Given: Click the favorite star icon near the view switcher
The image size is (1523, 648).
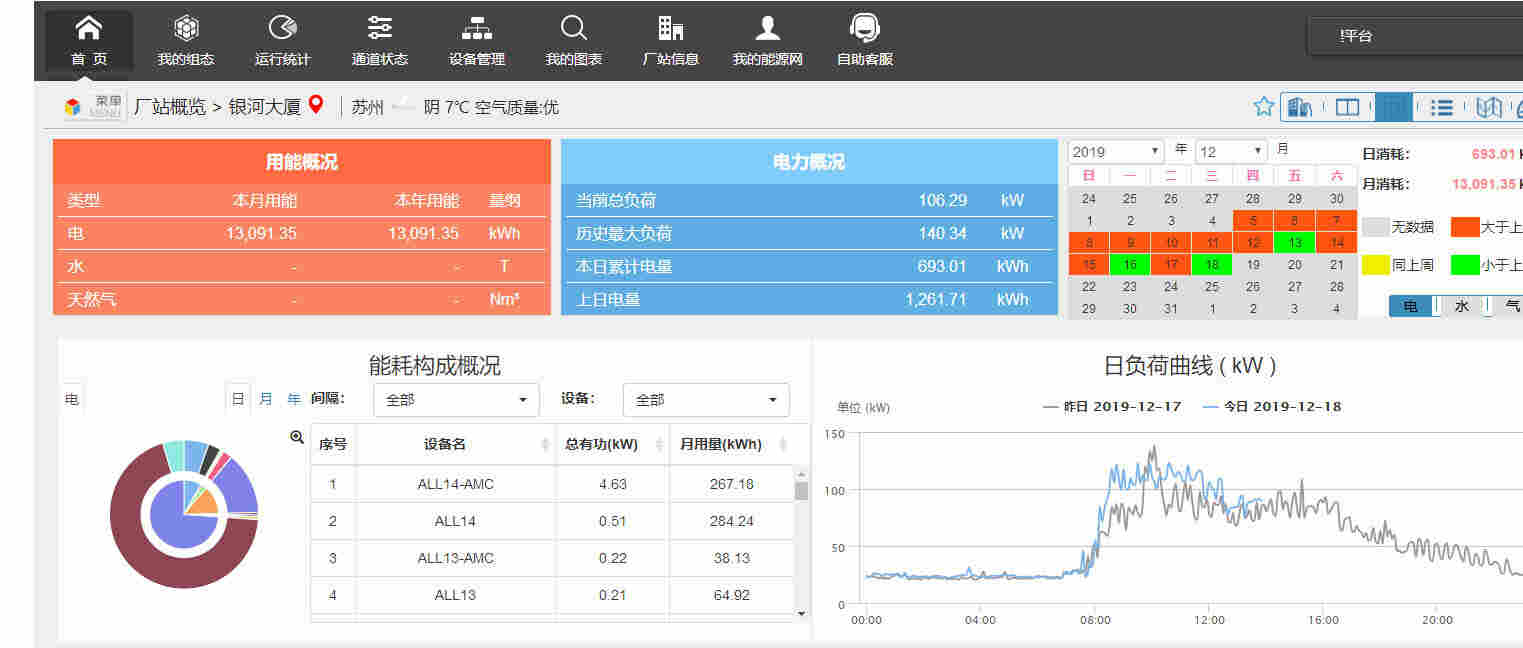Looking at the screenshot, I should point(1263,106).
